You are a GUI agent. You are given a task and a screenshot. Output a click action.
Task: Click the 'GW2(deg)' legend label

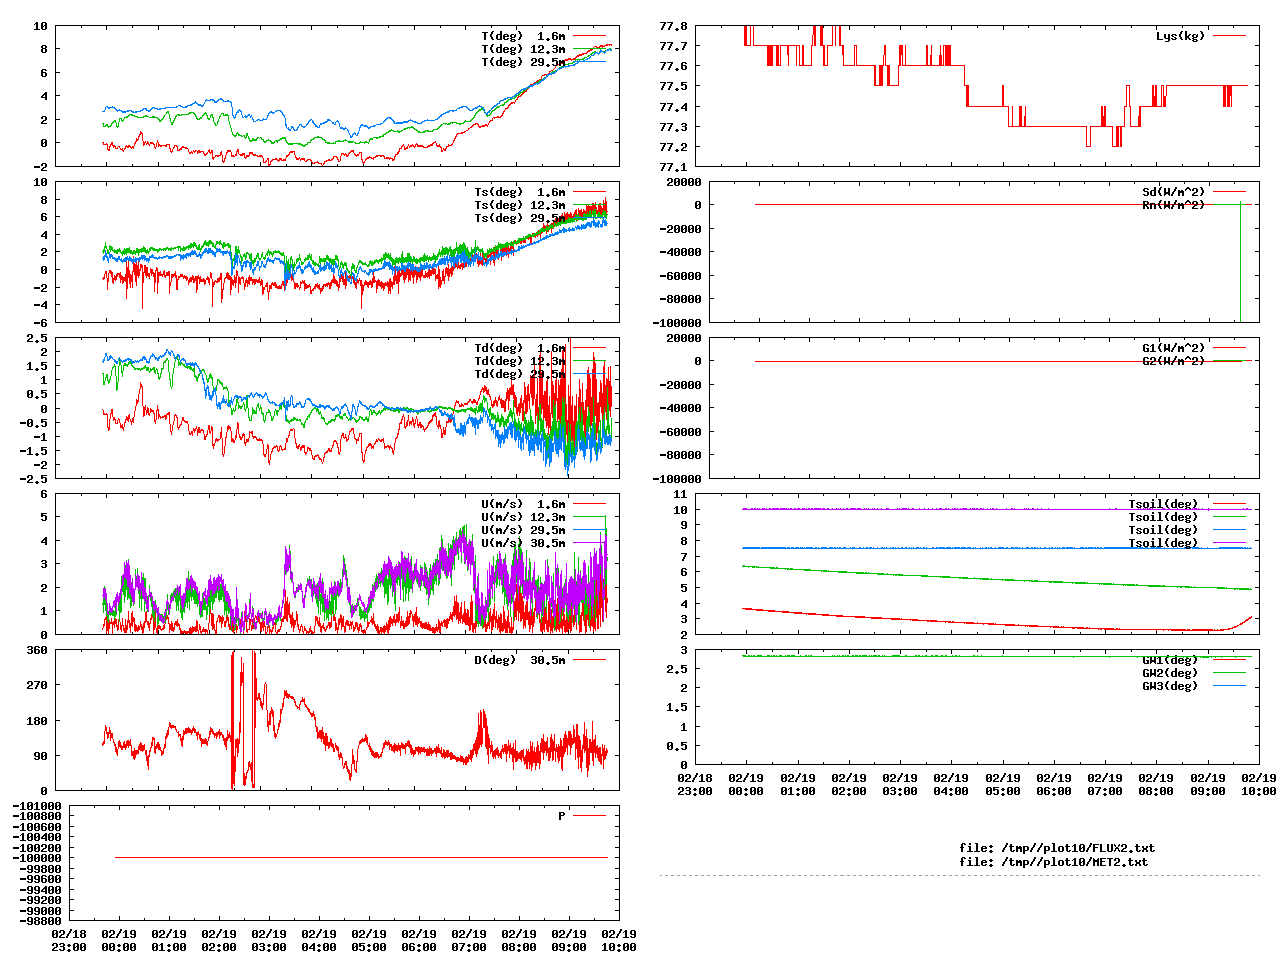(1170, 673)
